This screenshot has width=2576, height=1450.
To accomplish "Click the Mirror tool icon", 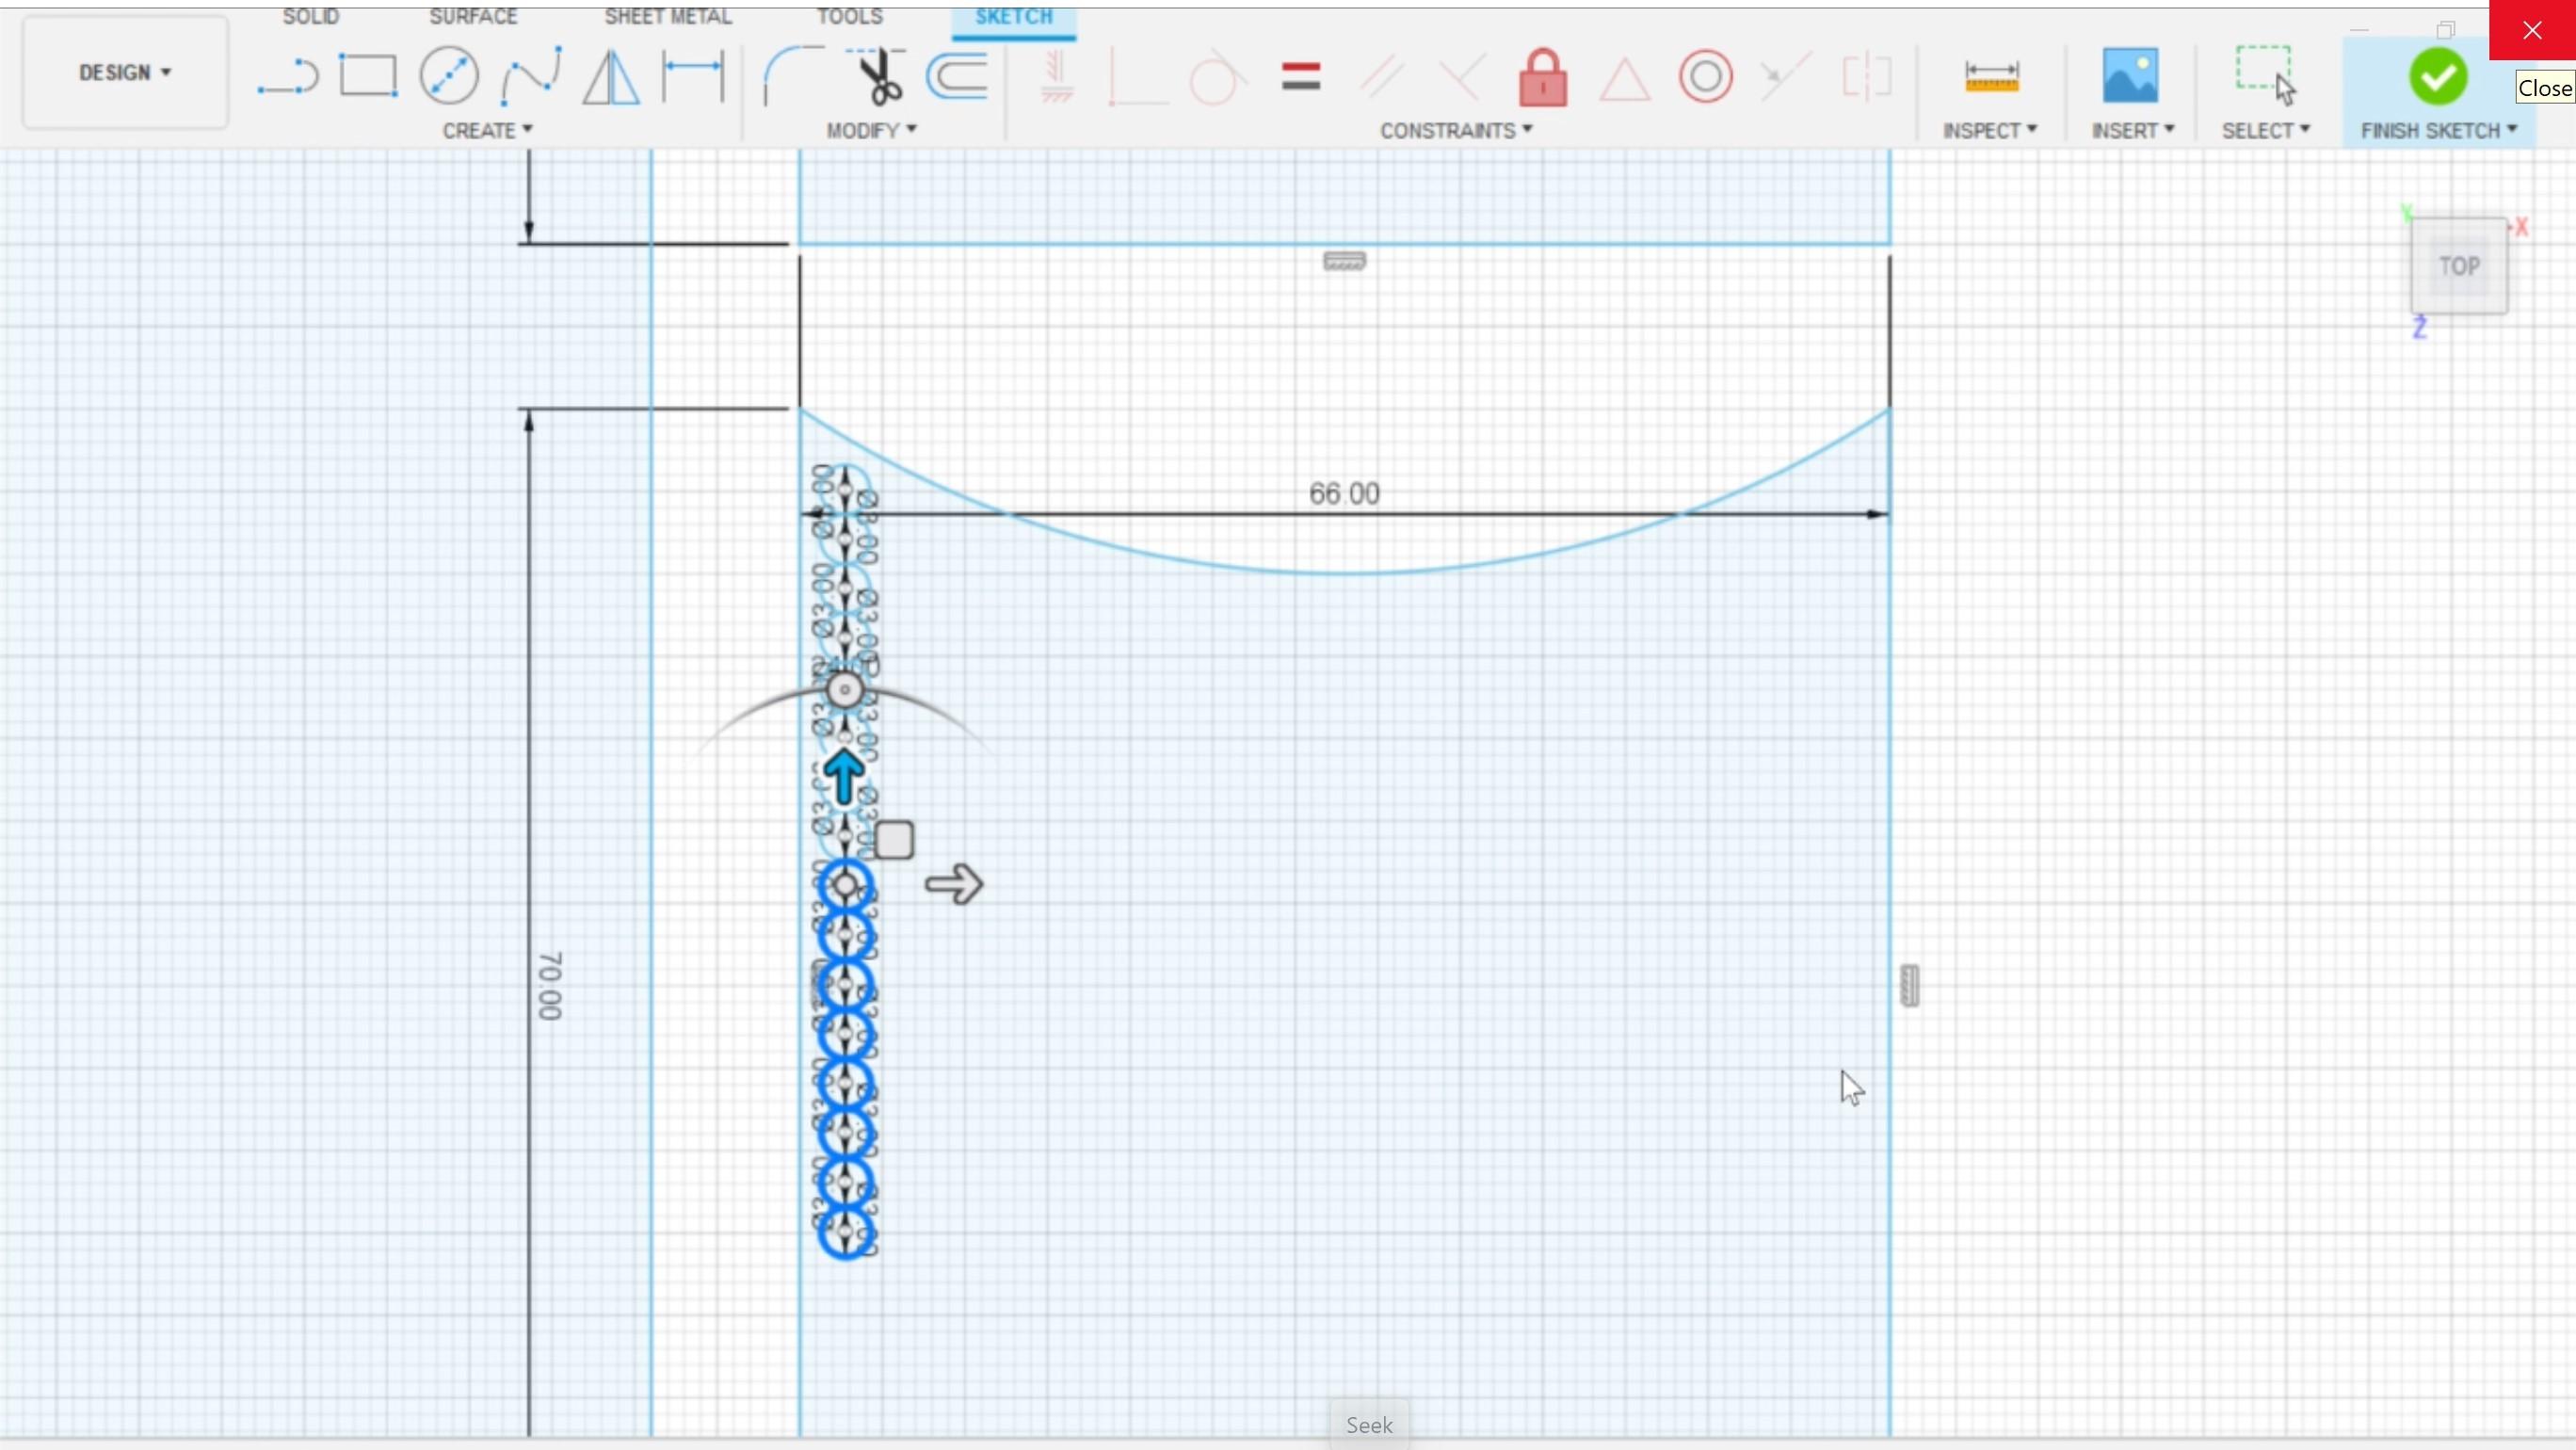I will point(610,76).
